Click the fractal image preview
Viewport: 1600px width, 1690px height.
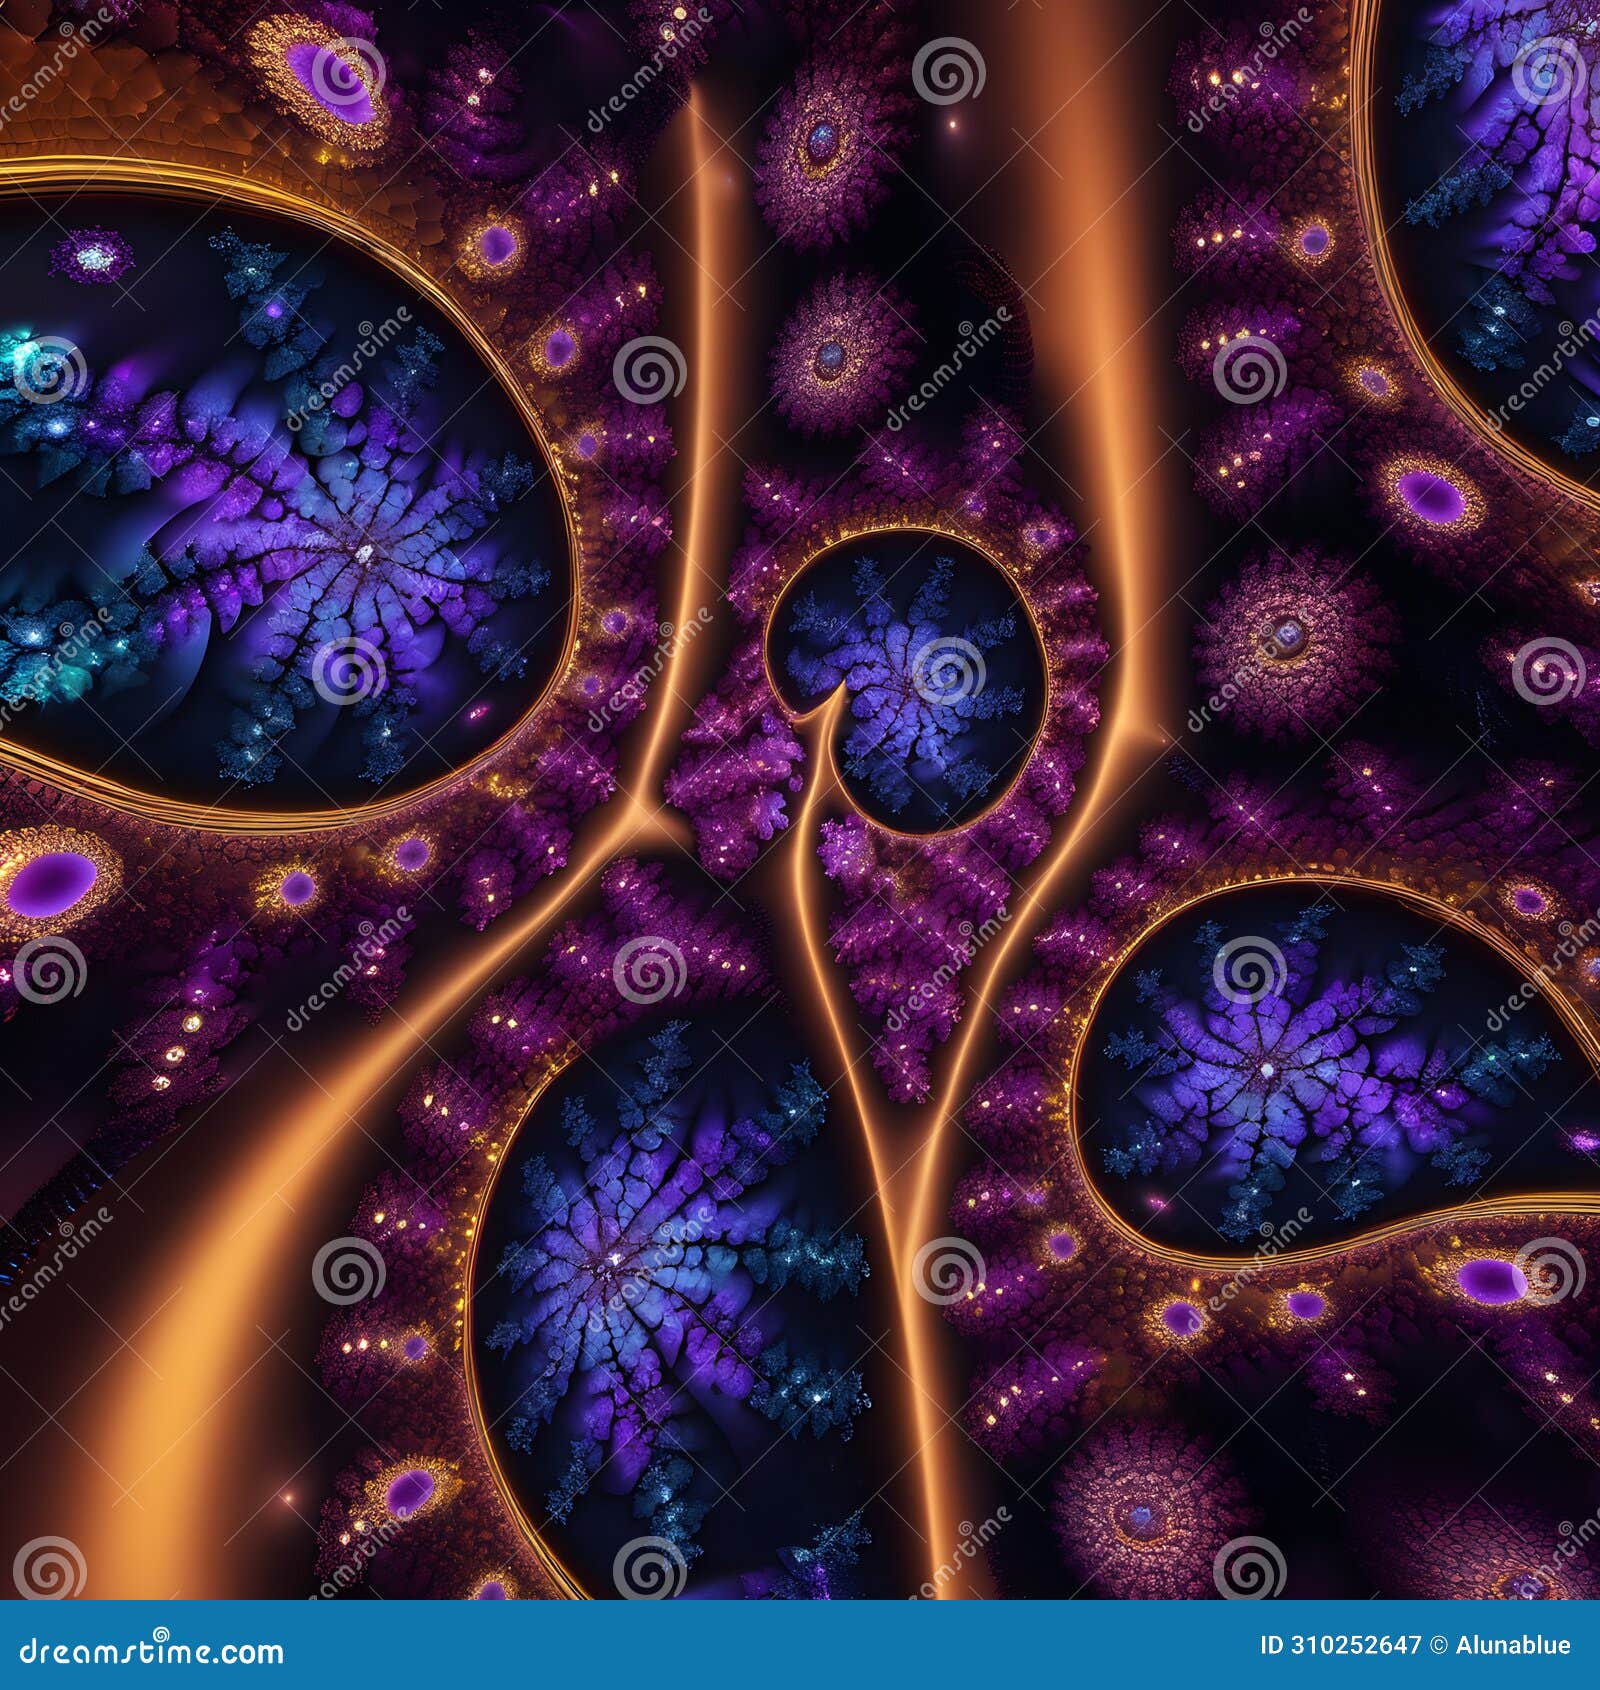(x=800, y=800)
